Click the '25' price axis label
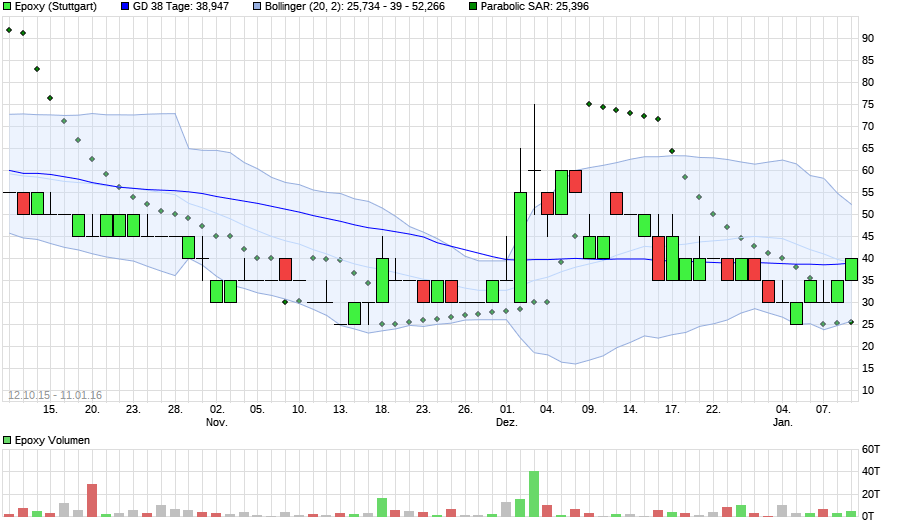Image resolution: width=900 pixels, height=526 pixels. point(868,324)
